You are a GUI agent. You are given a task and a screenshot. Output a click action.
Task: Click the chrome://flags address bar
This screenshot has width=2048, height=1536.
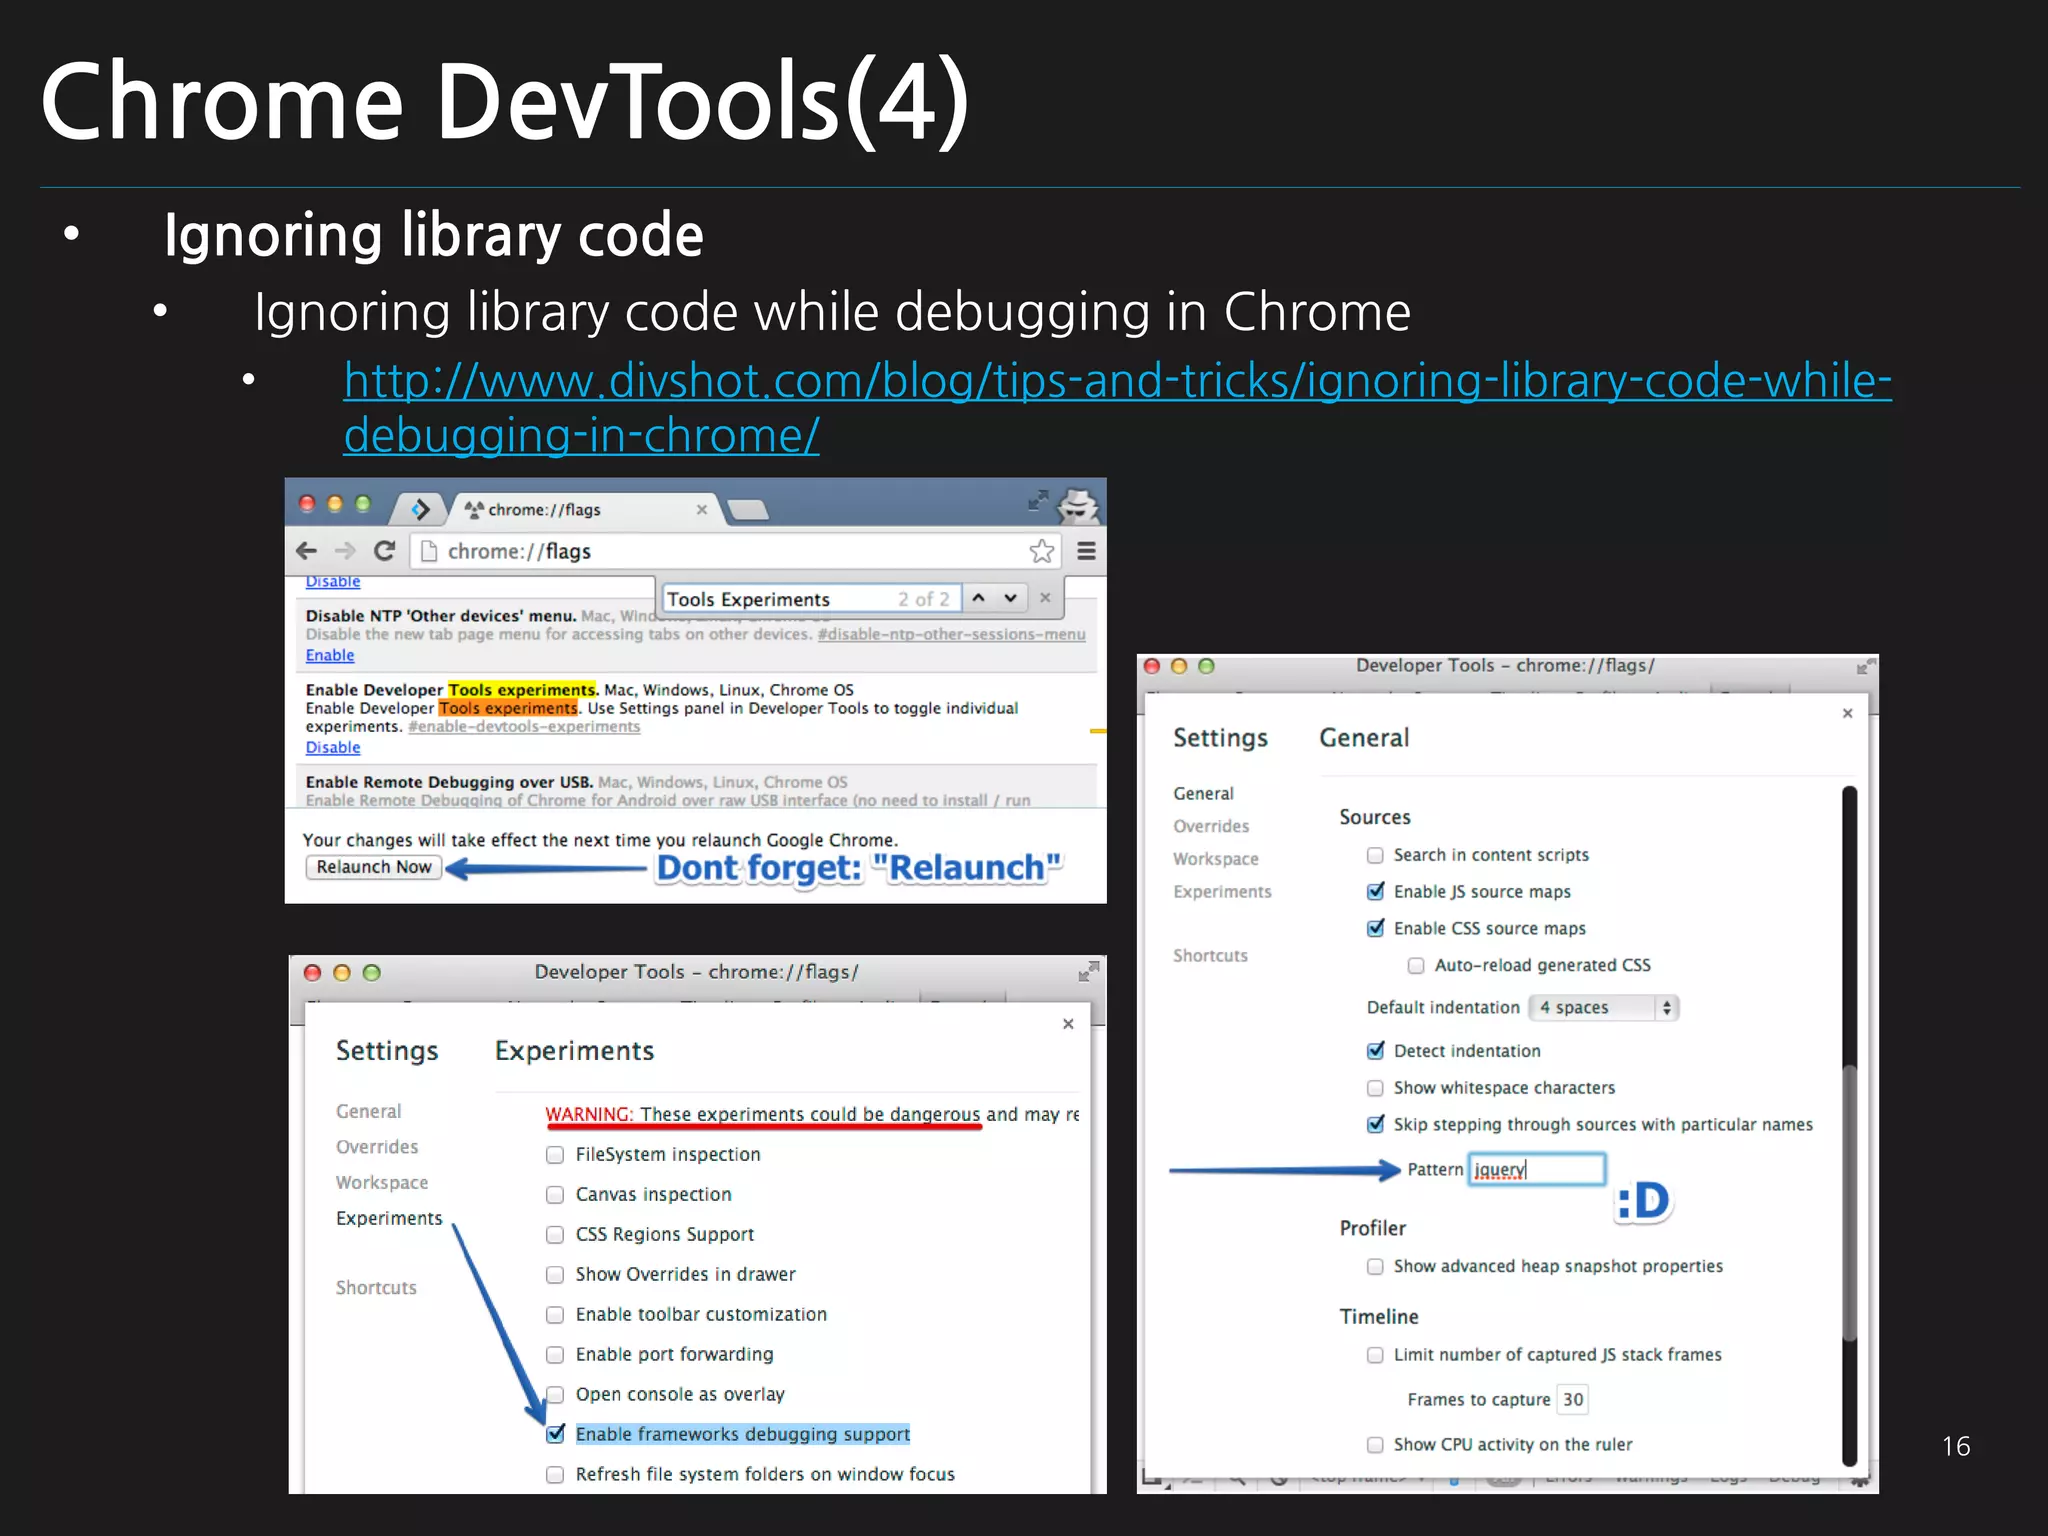click(x=734, y=551)
